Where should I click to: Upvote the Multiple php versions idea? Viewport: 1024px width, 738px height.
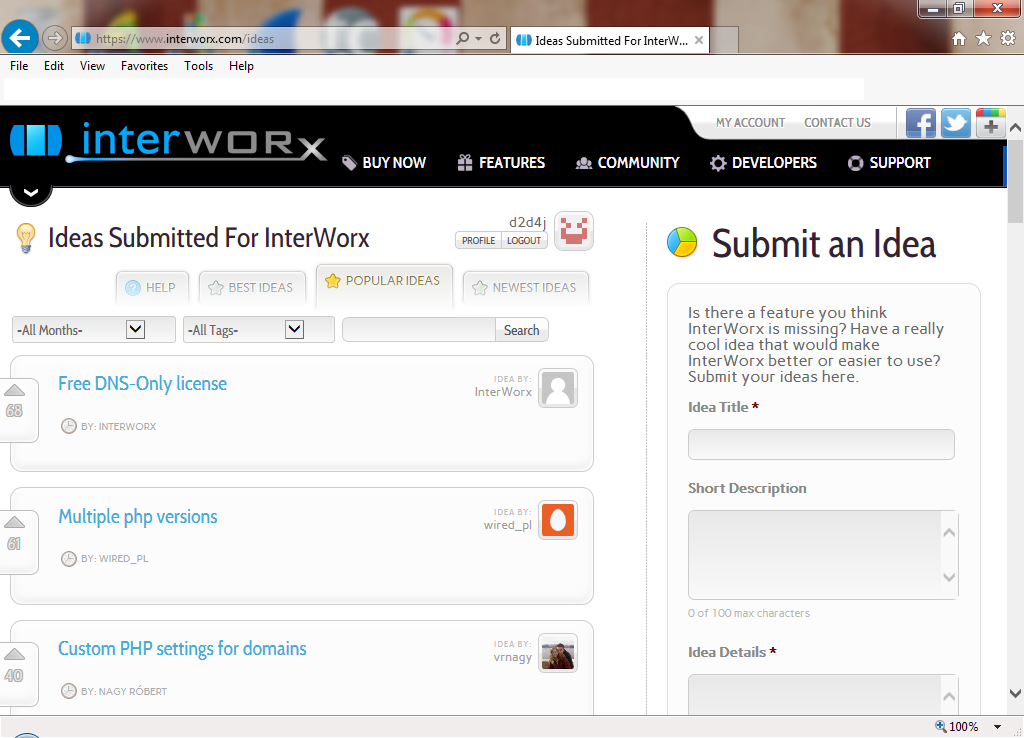[14, 522]
